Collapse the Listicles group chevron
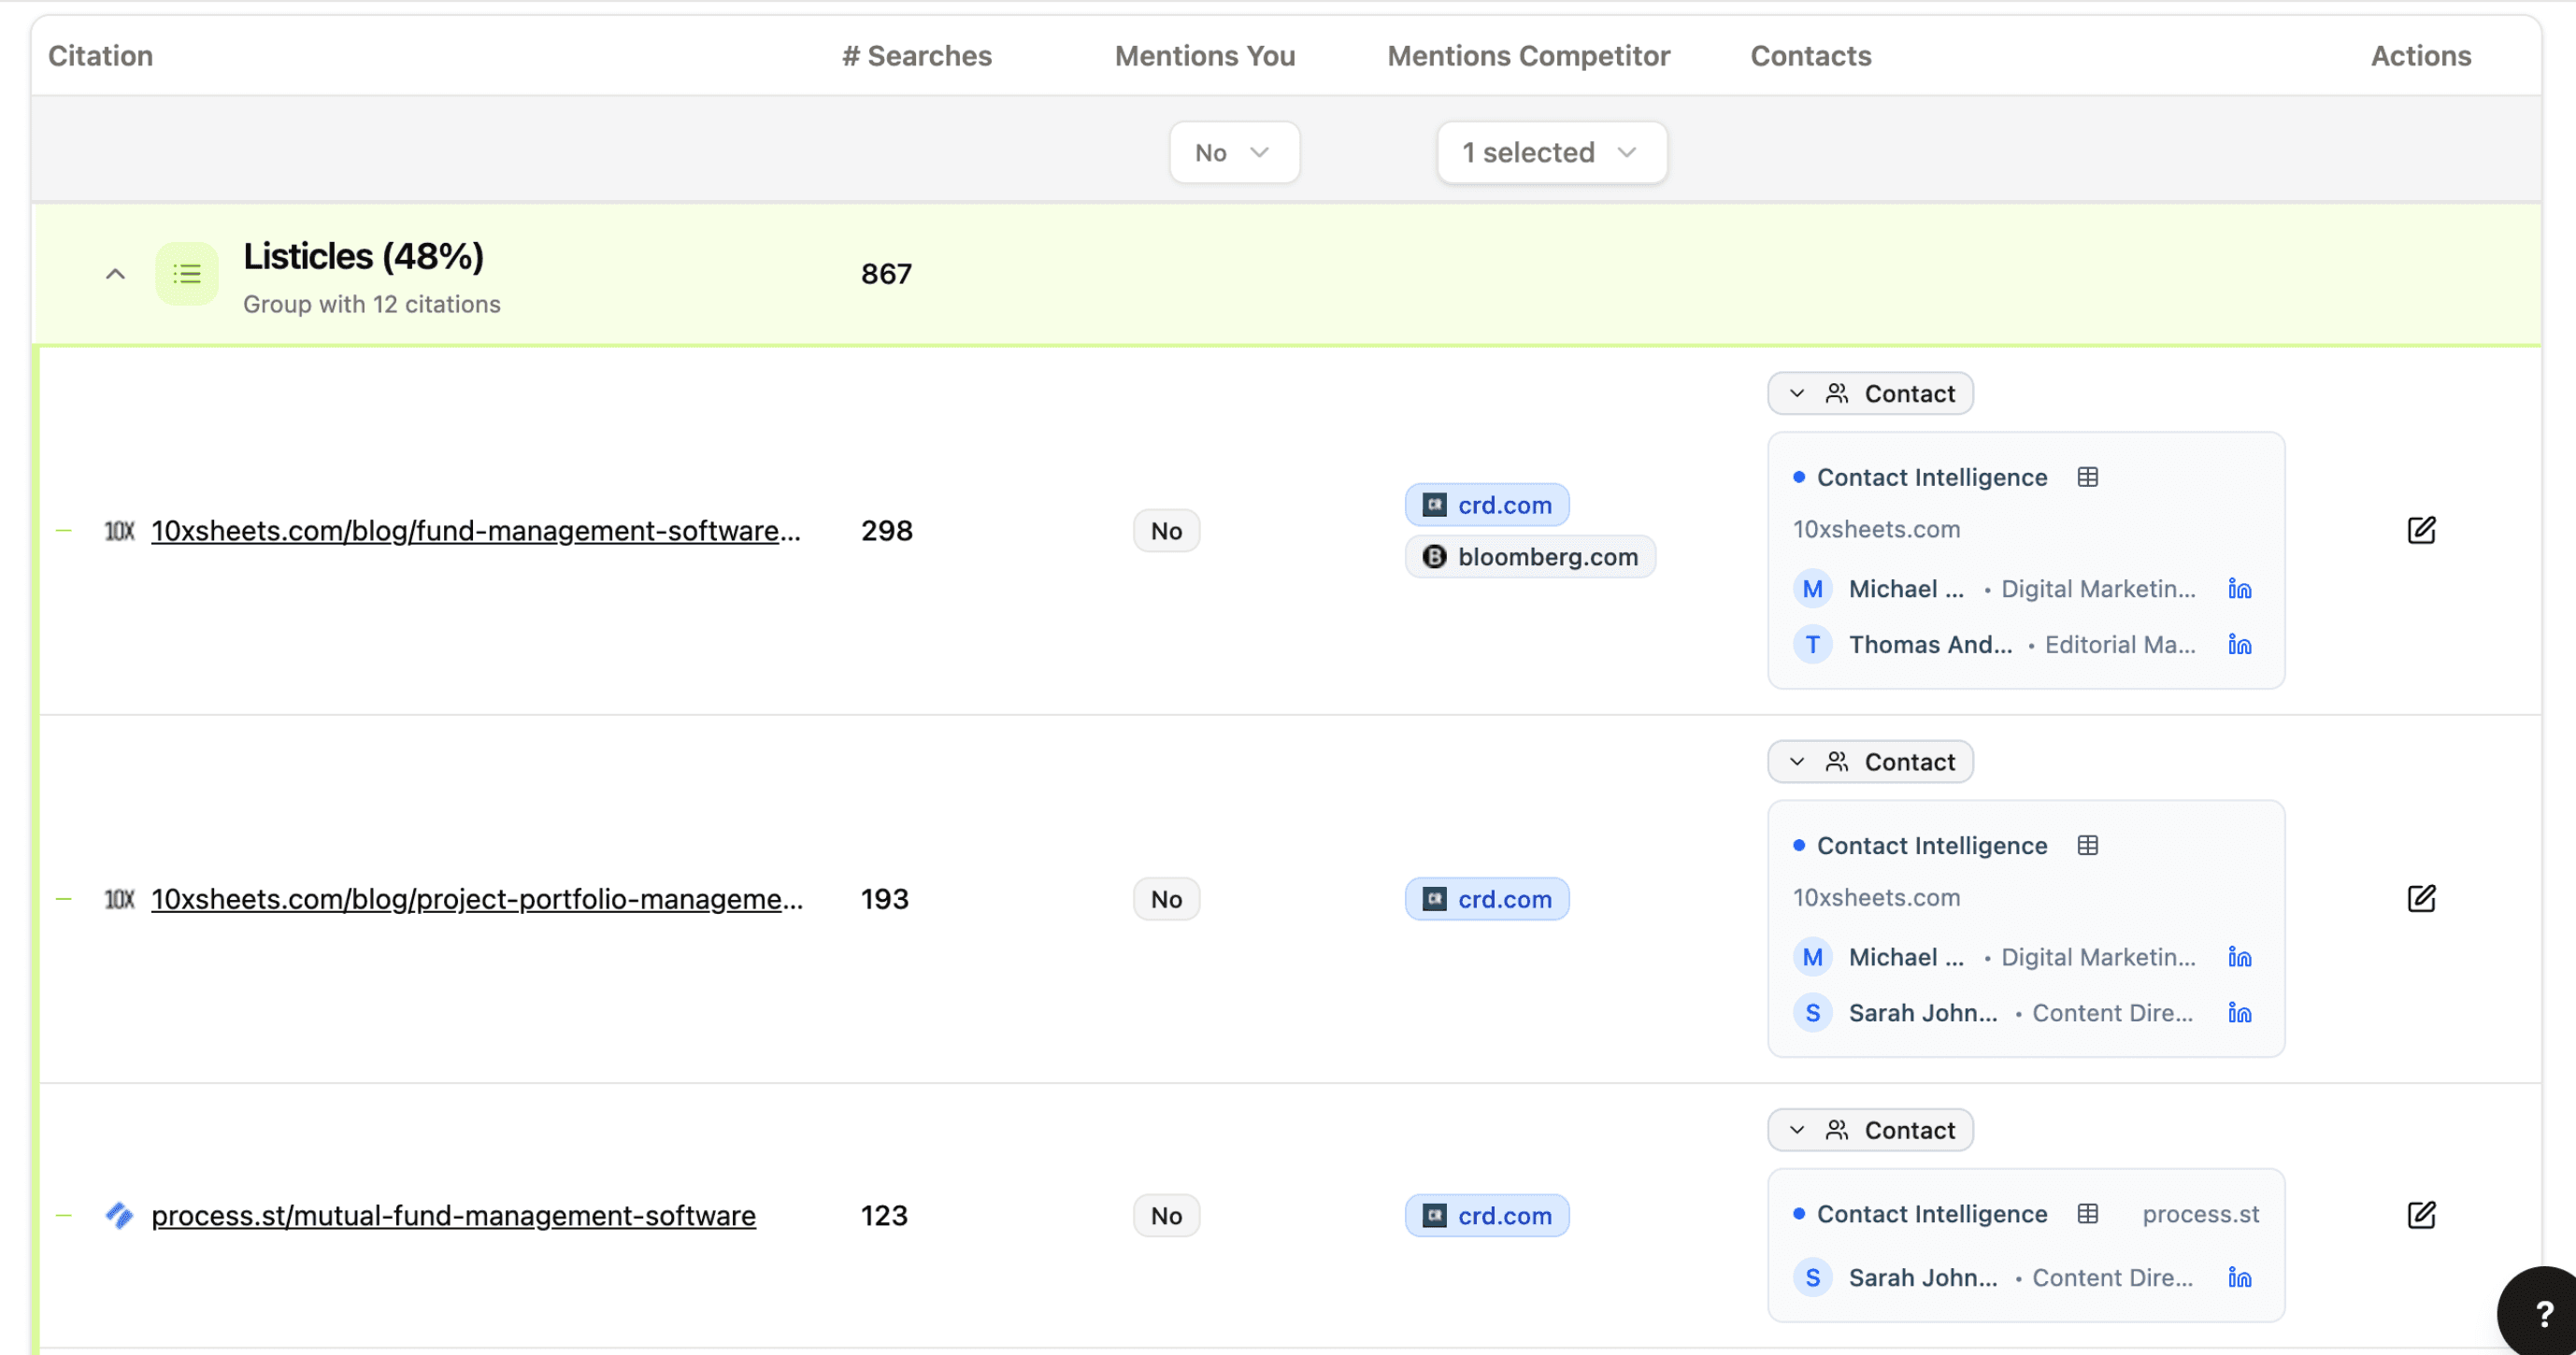Screen dimensions: 2576x1355 (116, 273)
